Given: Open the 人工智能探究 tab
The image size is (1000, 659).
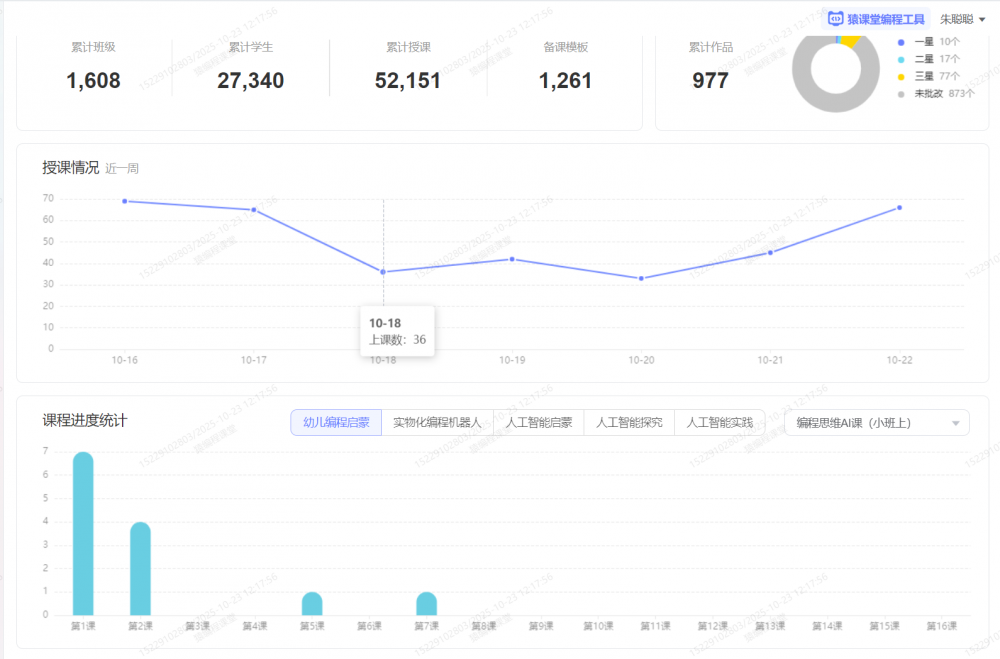Looking at the screenshot, I should pyautogui.click(x=629, y=423).
